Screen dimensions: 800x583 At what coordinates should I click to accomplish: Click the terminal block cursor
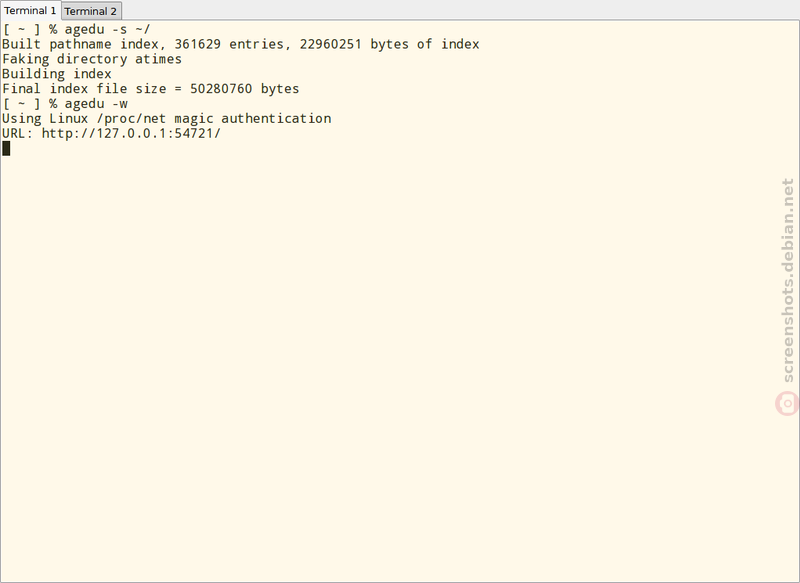6,148
